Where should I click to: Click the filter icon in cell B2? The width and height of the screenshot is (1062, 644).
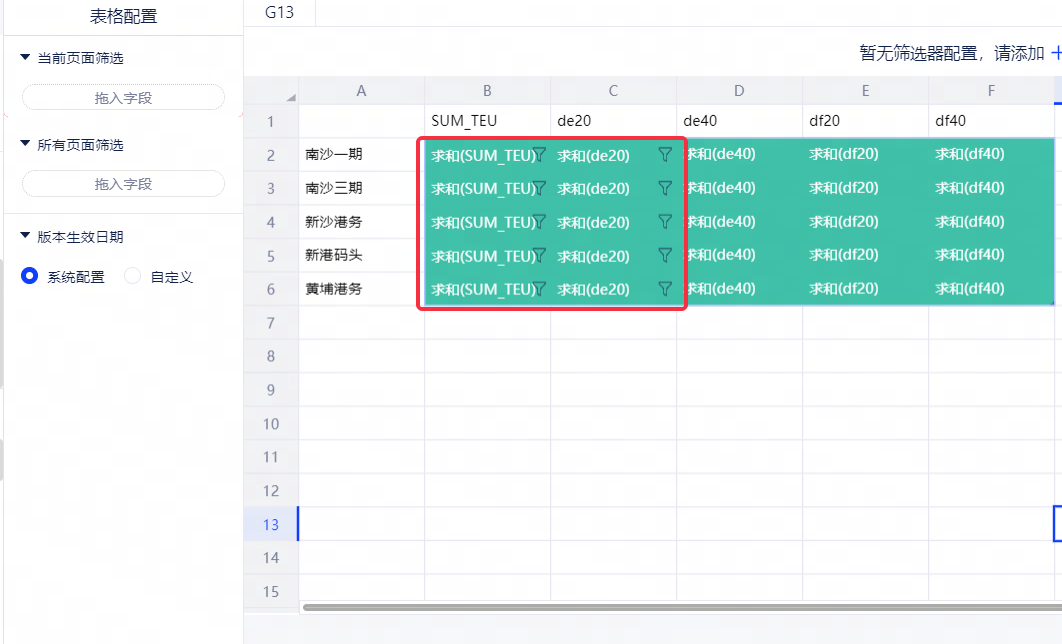click(x=539, y=155)
